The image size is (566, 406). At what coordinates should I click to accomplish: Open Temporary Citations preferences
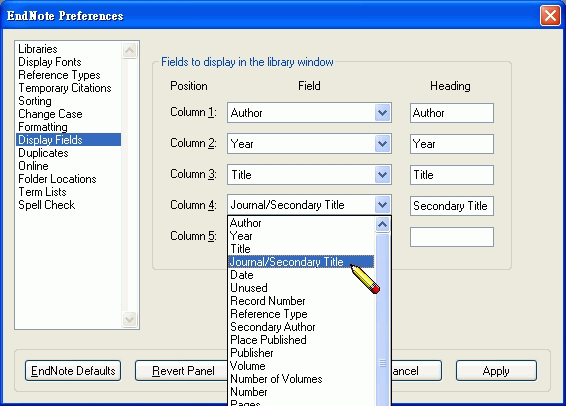click(x=68, y=88)
